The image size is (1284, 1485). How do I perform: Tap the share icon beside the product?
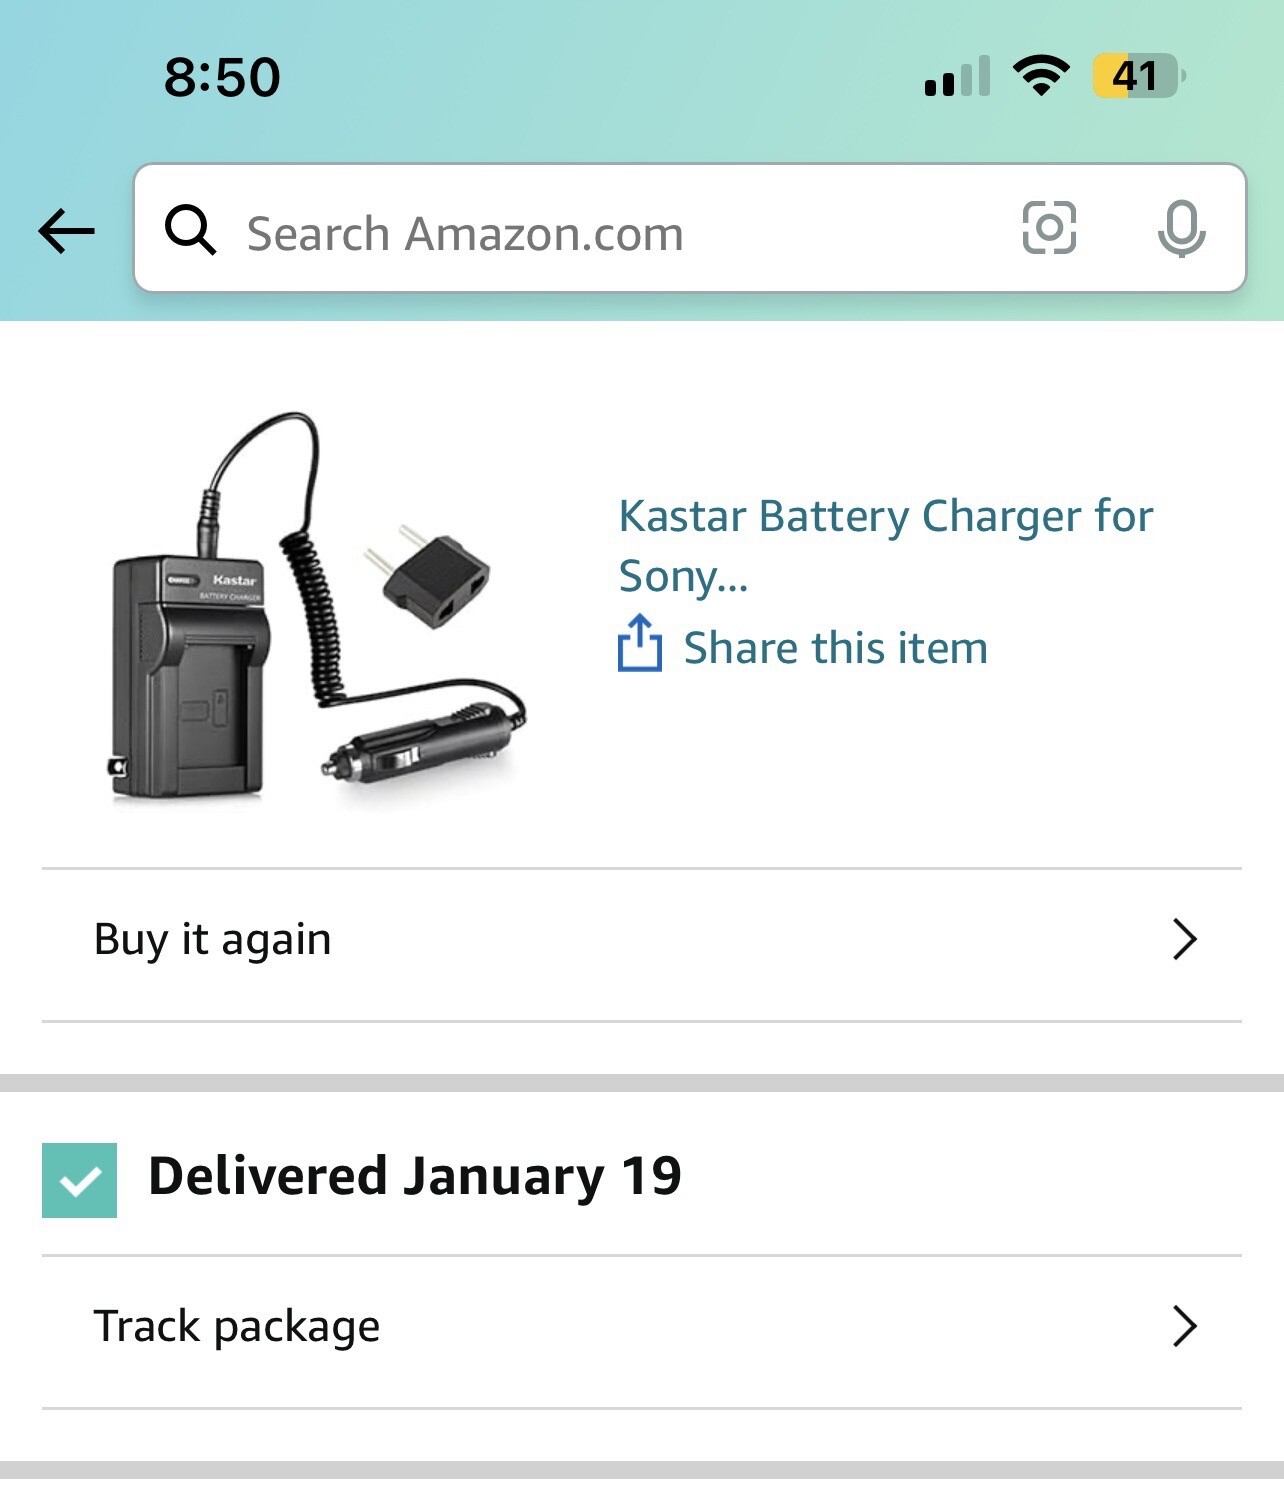coord(640,644)
